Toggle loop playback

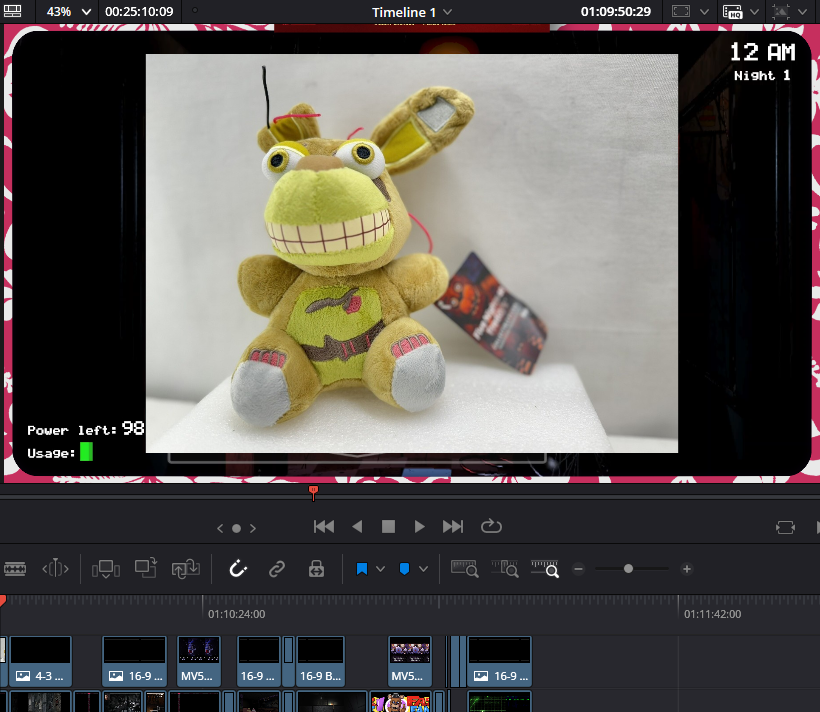491,526
